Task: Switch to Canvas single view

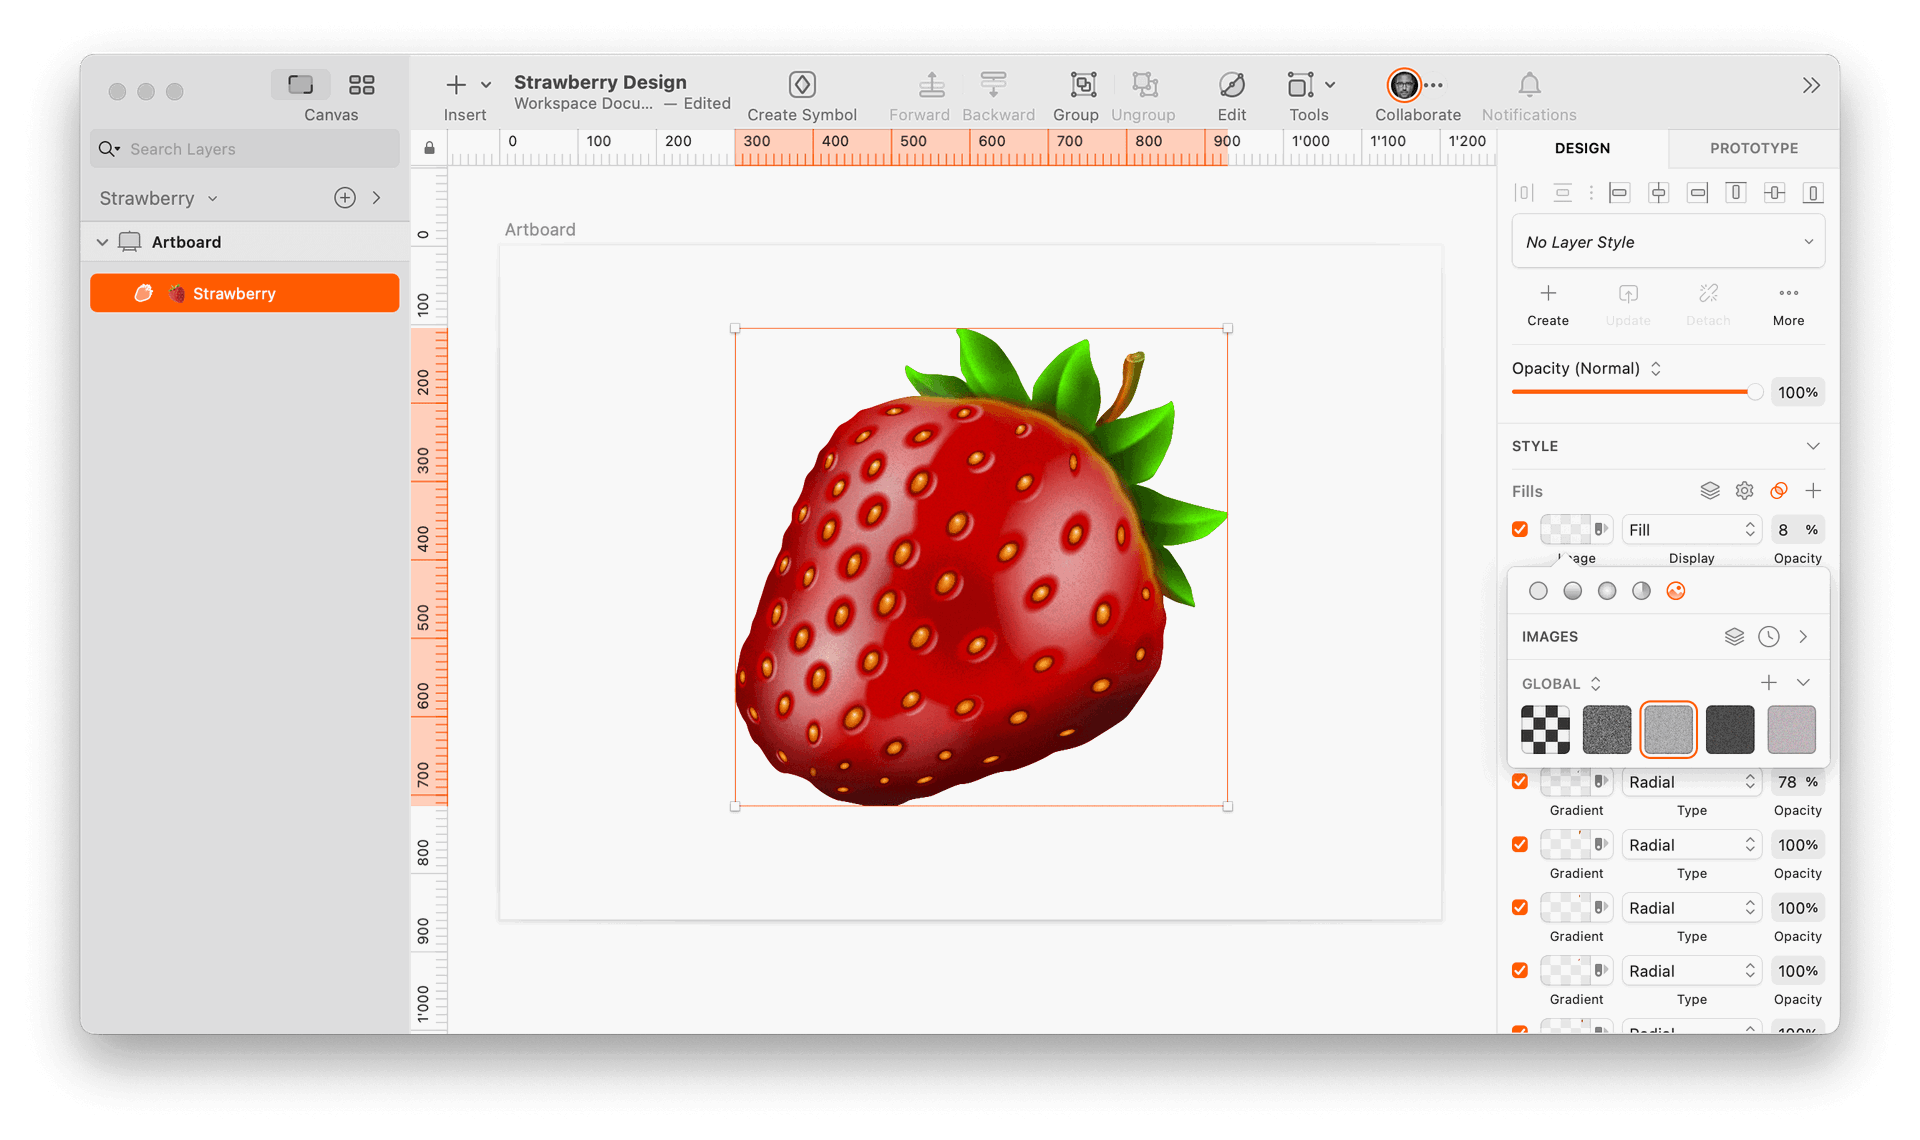Action: [x=300, y=85]
